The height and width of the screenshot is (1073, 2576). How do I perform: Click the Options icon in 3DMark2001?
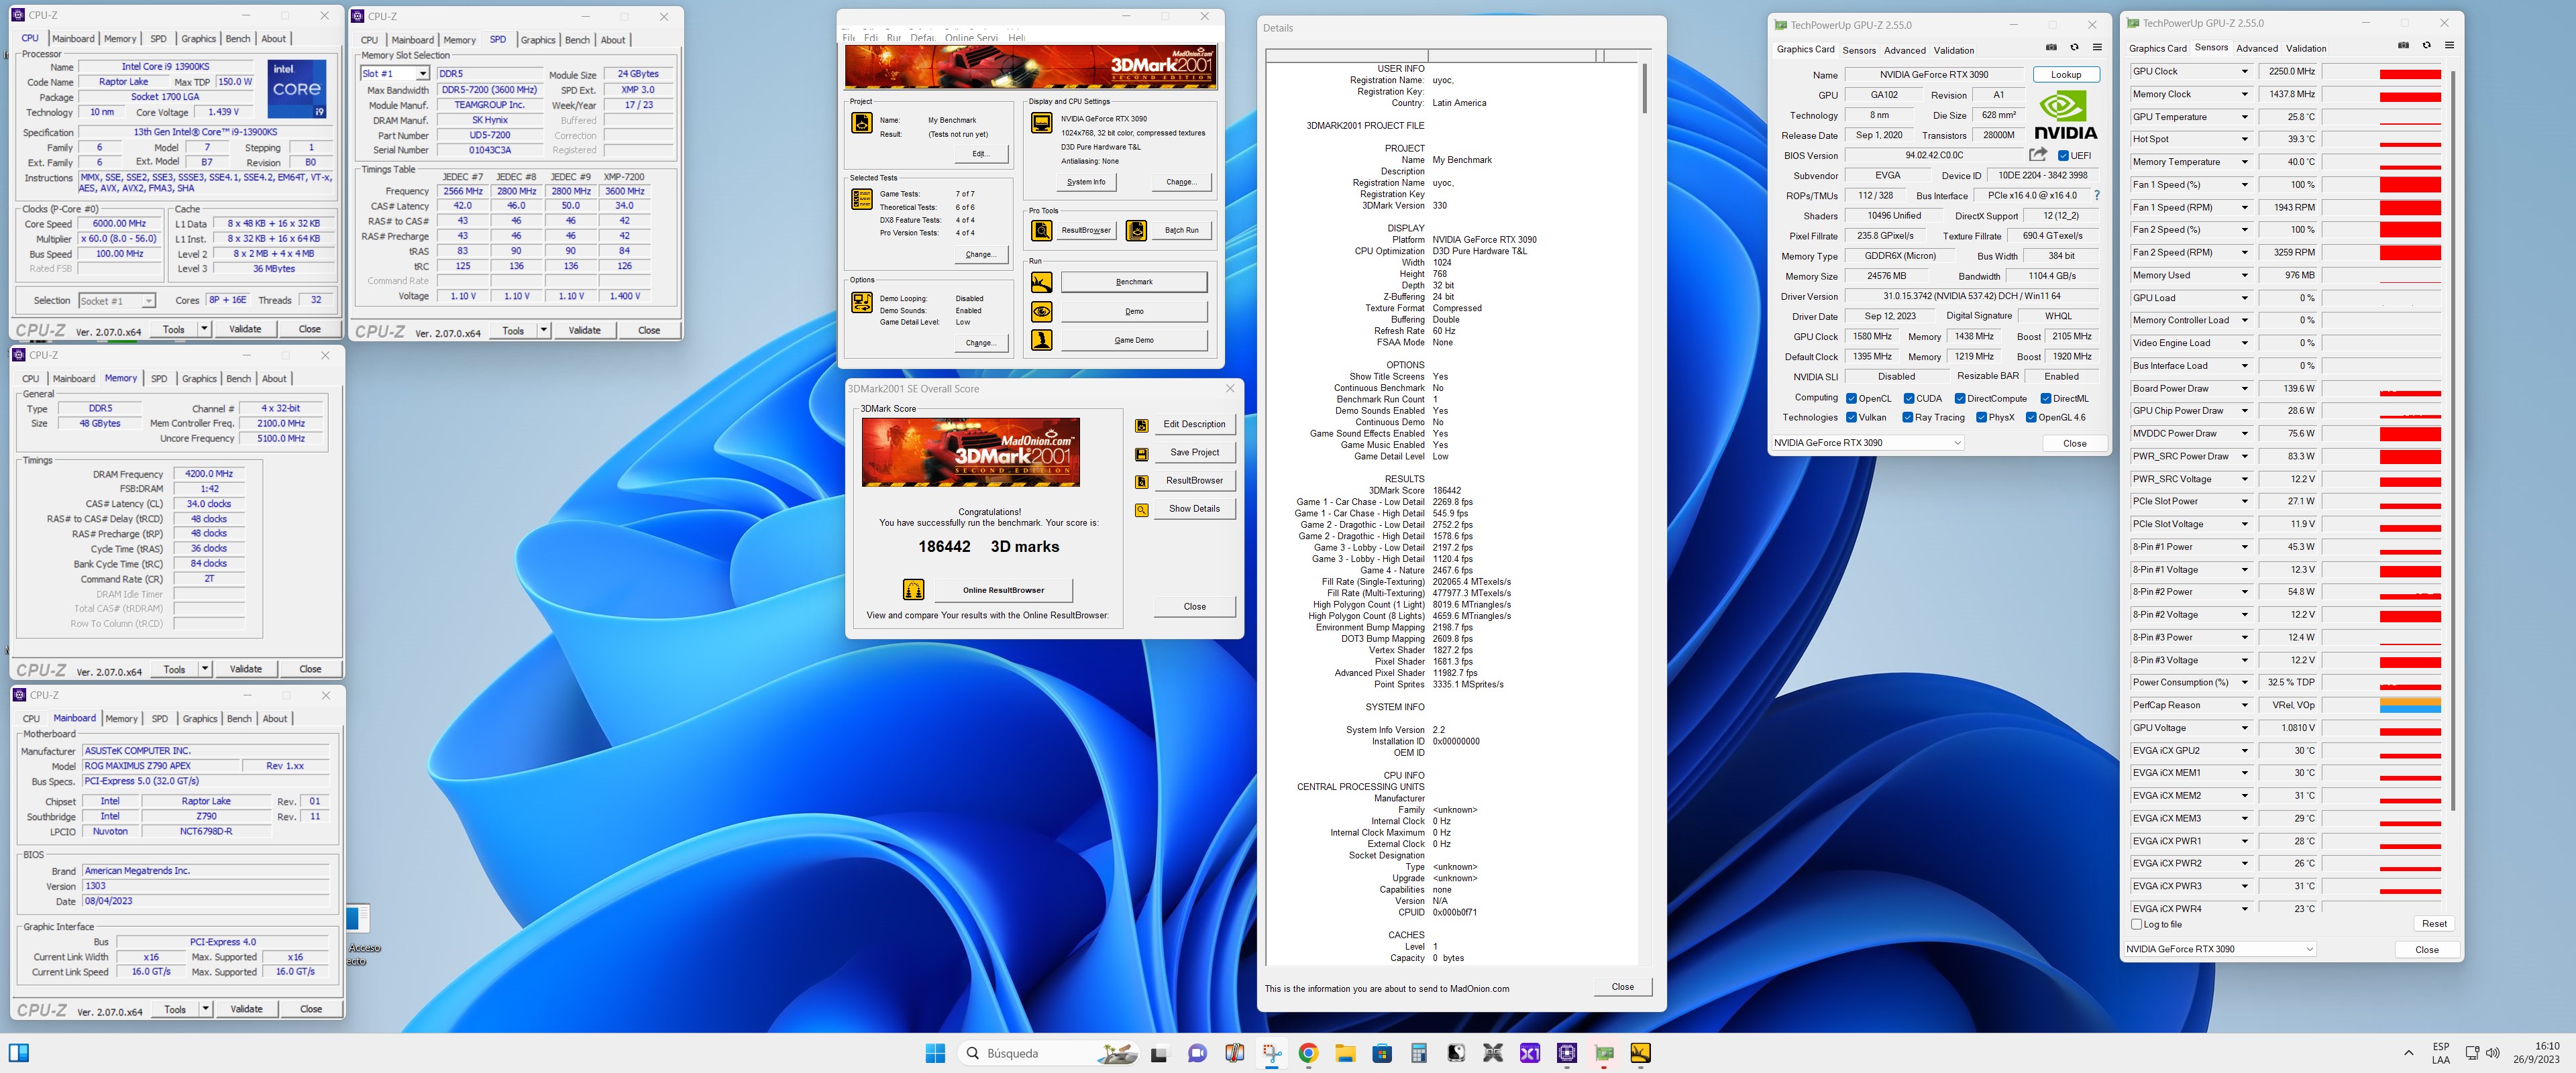point(861,302)
